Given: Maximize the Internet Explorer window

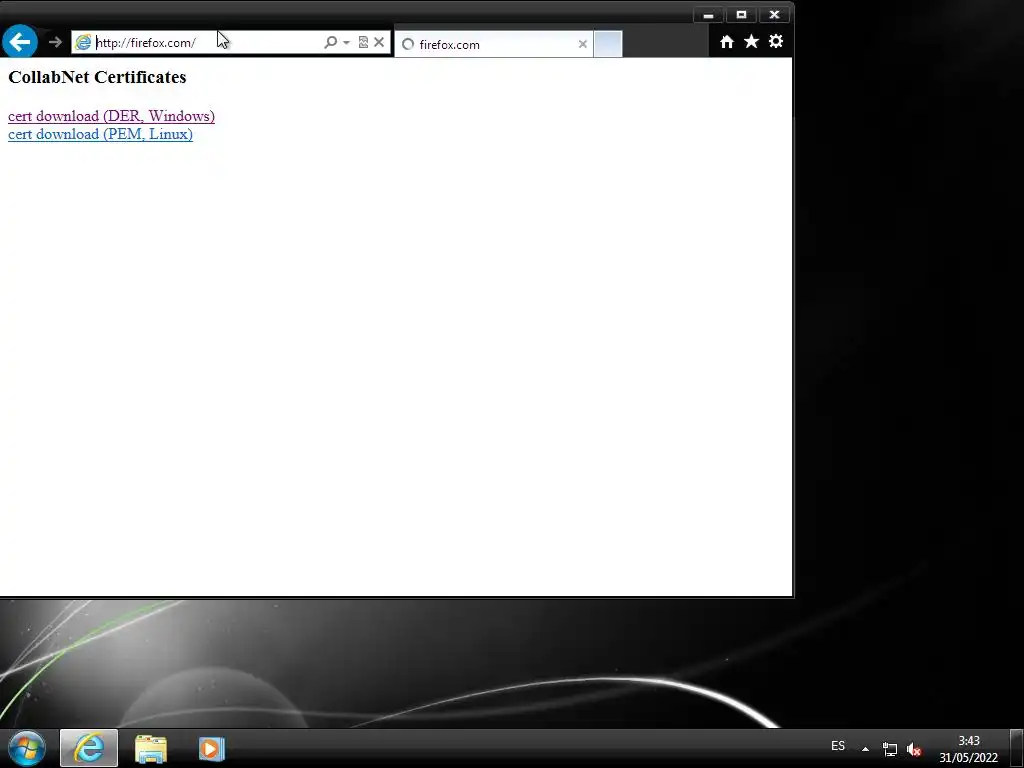Looking at the screenshot, I should [741, 15].
